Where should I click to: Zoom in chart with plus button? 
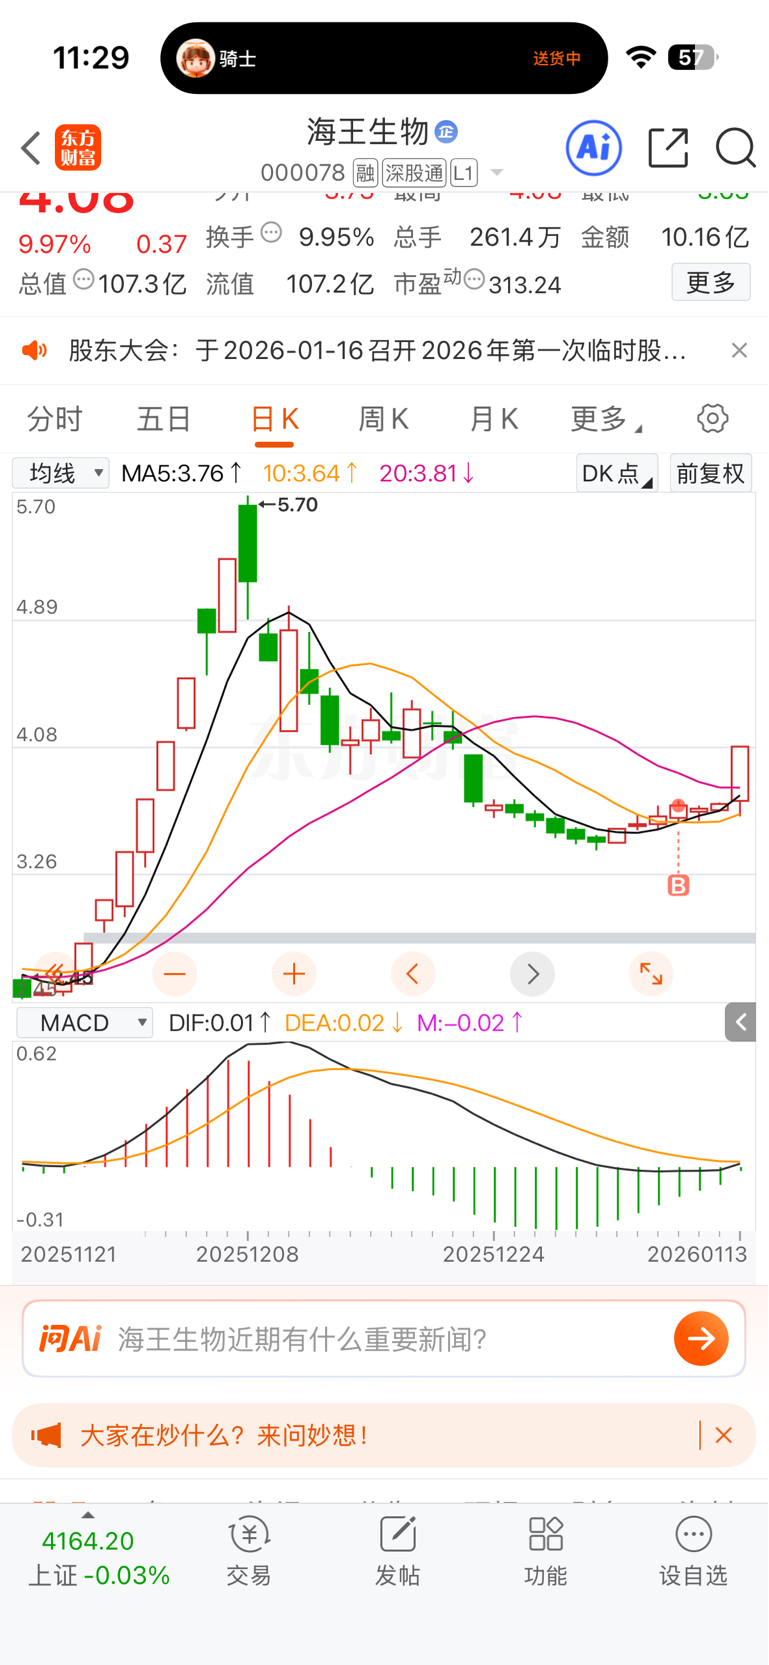[x=294, y=973]
